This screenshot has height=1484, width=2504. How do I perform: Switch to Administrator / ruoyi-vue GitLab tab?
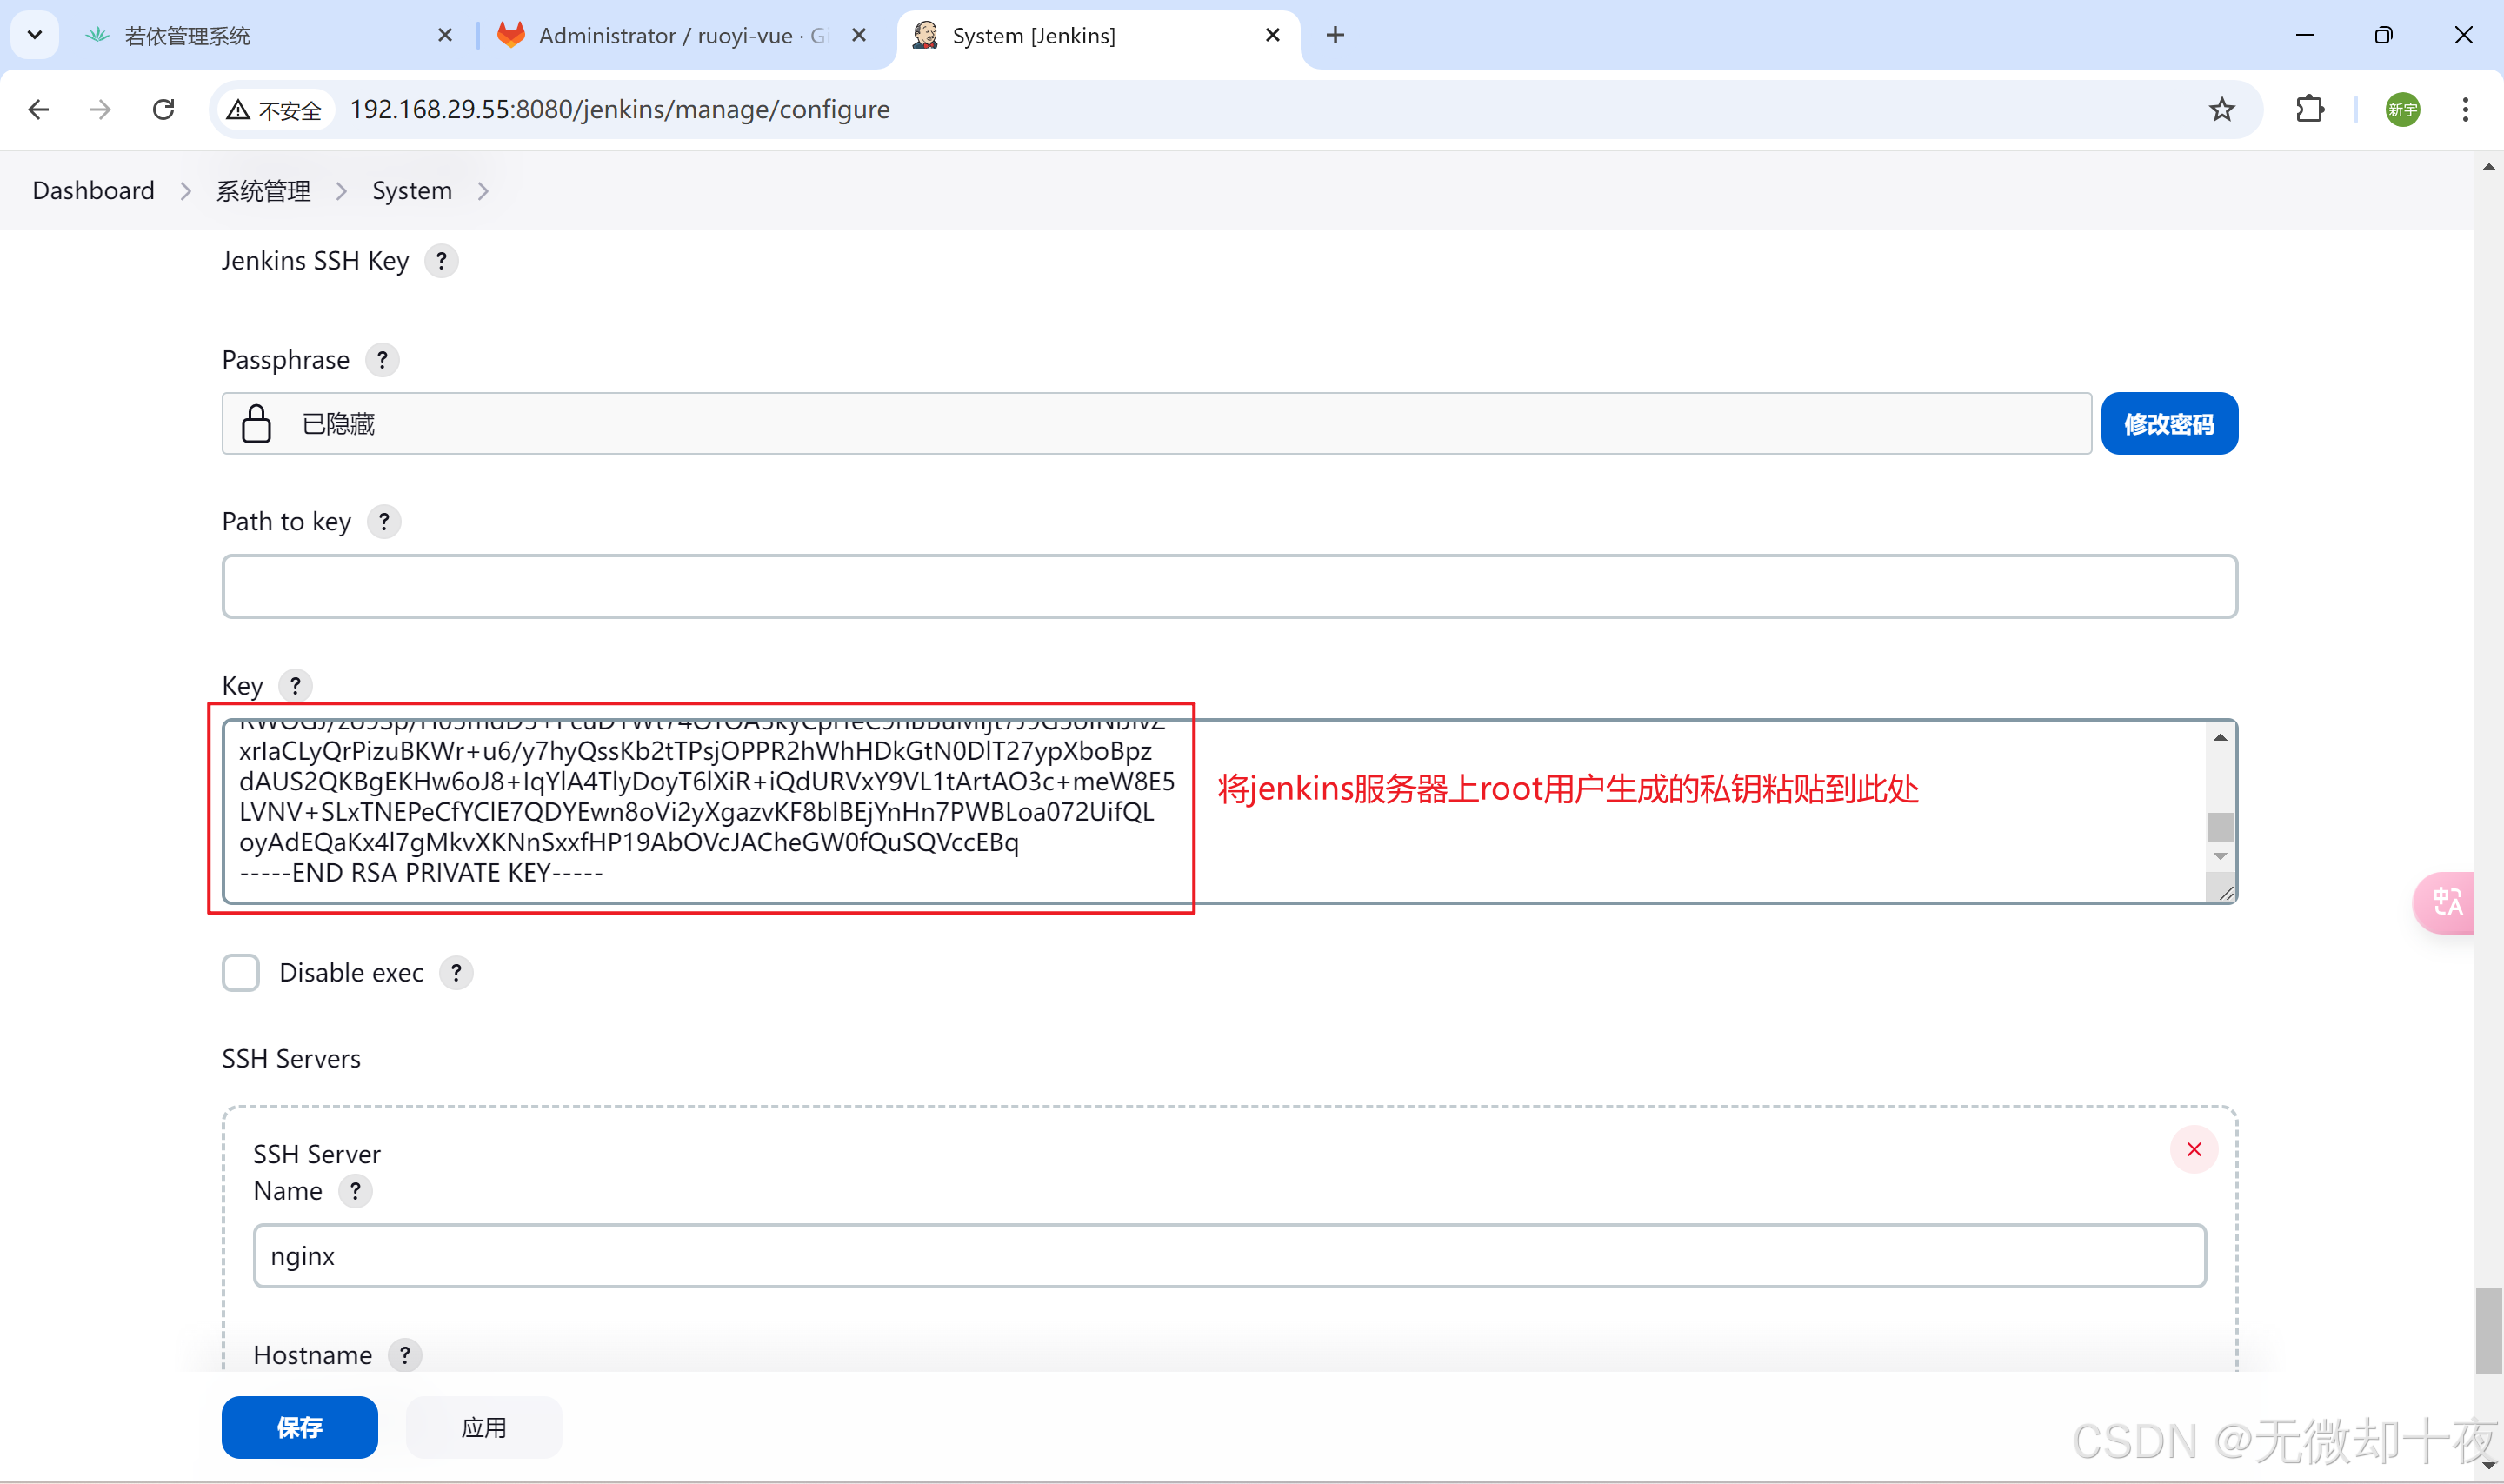pyautogui.click(x=682, y=36)
